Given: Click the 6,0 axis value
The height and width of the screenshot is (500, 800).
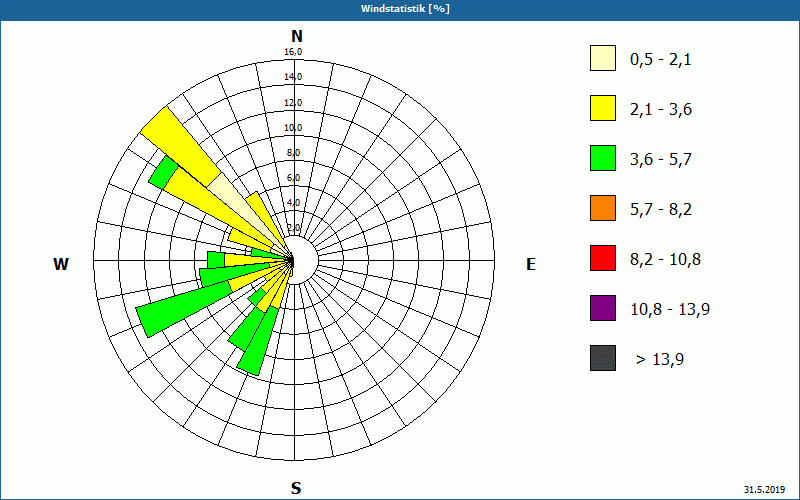Looking at the screenshot, I should (294, 178).
